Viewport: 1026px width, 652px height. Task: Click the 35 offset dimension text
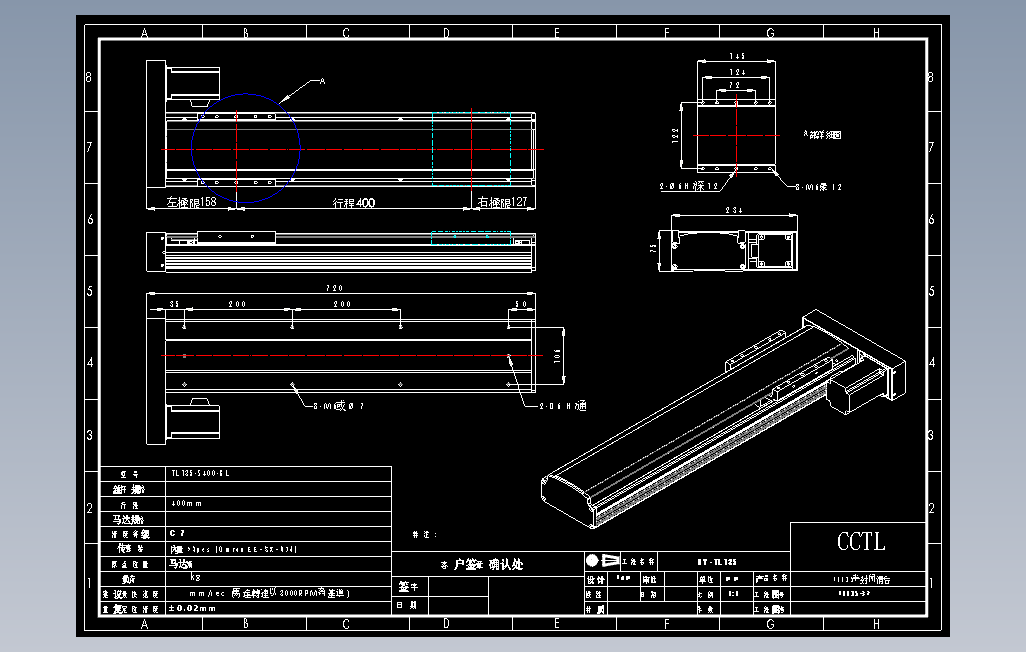pos(174,304)
